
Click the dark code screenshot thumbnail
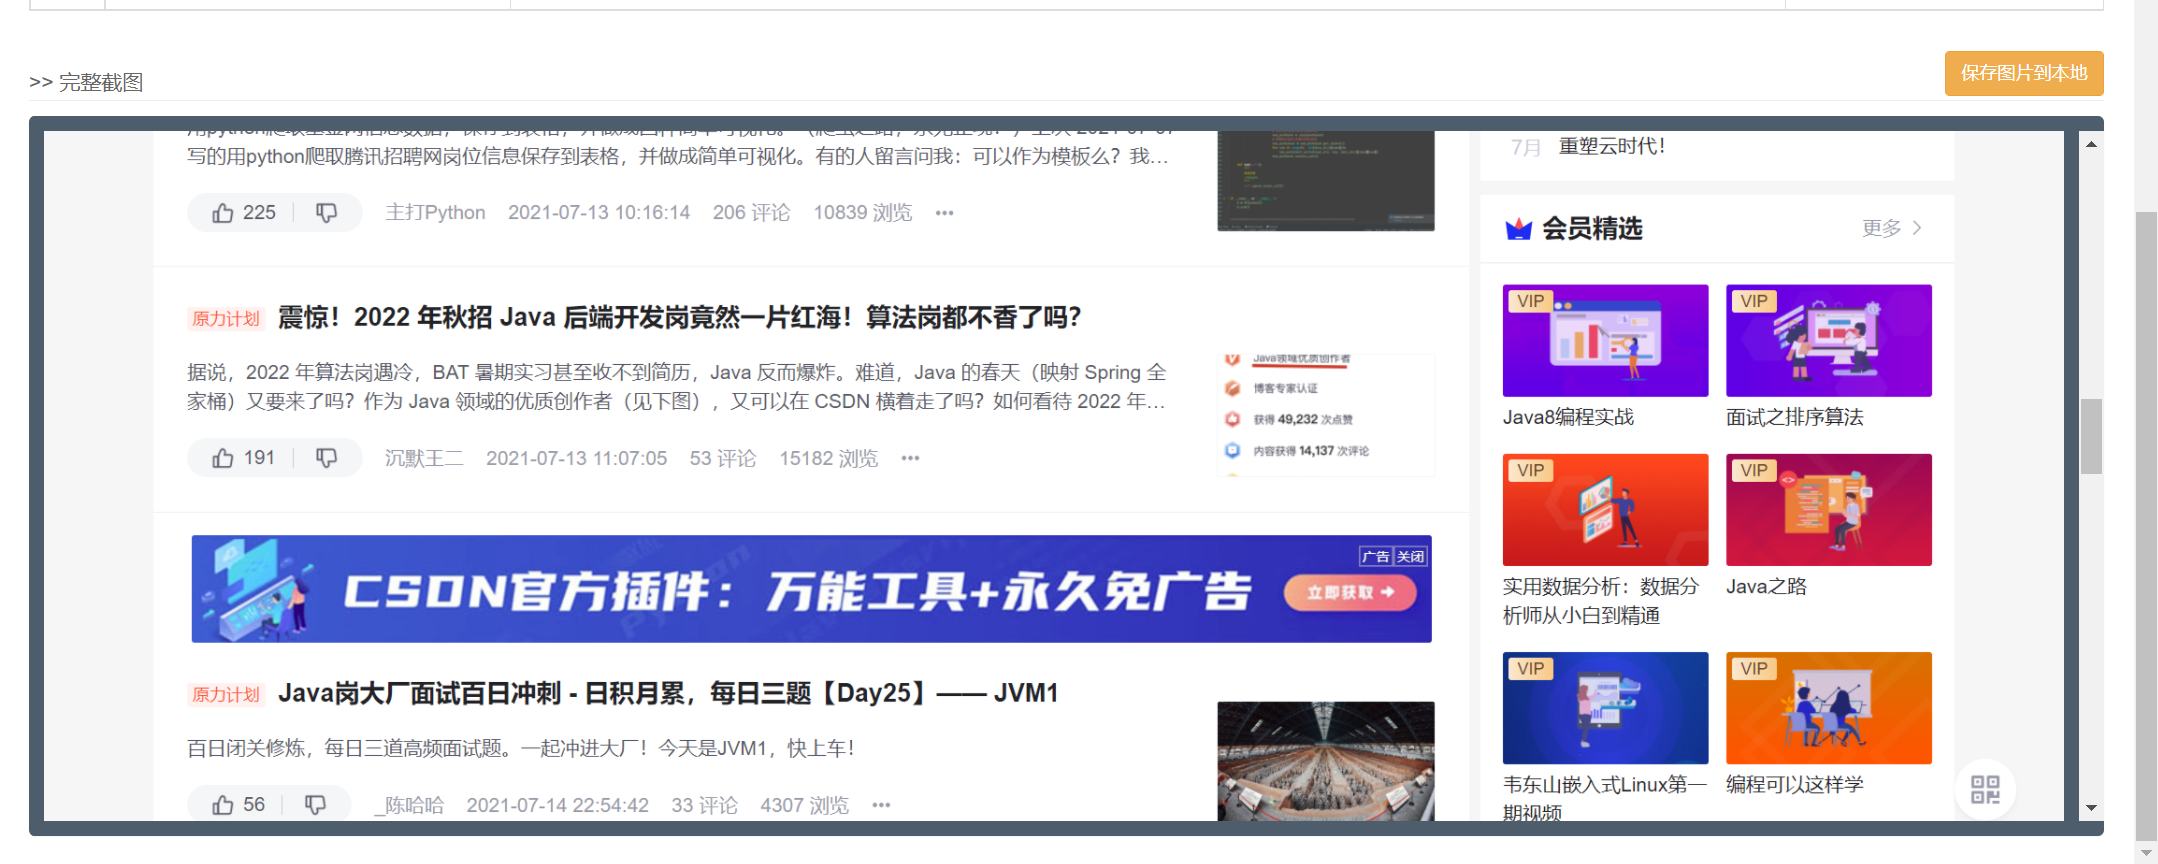tap(1326, 181)
